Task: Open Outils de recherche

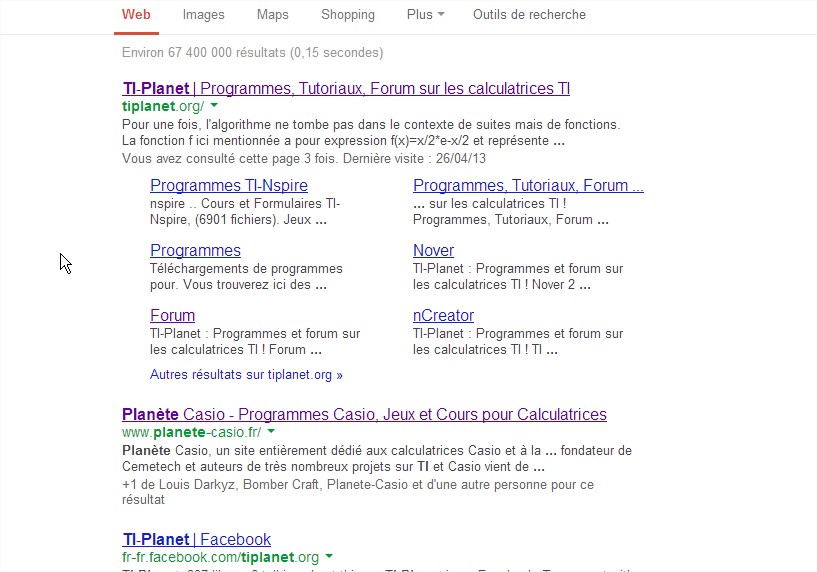Action: click(529, 15)
